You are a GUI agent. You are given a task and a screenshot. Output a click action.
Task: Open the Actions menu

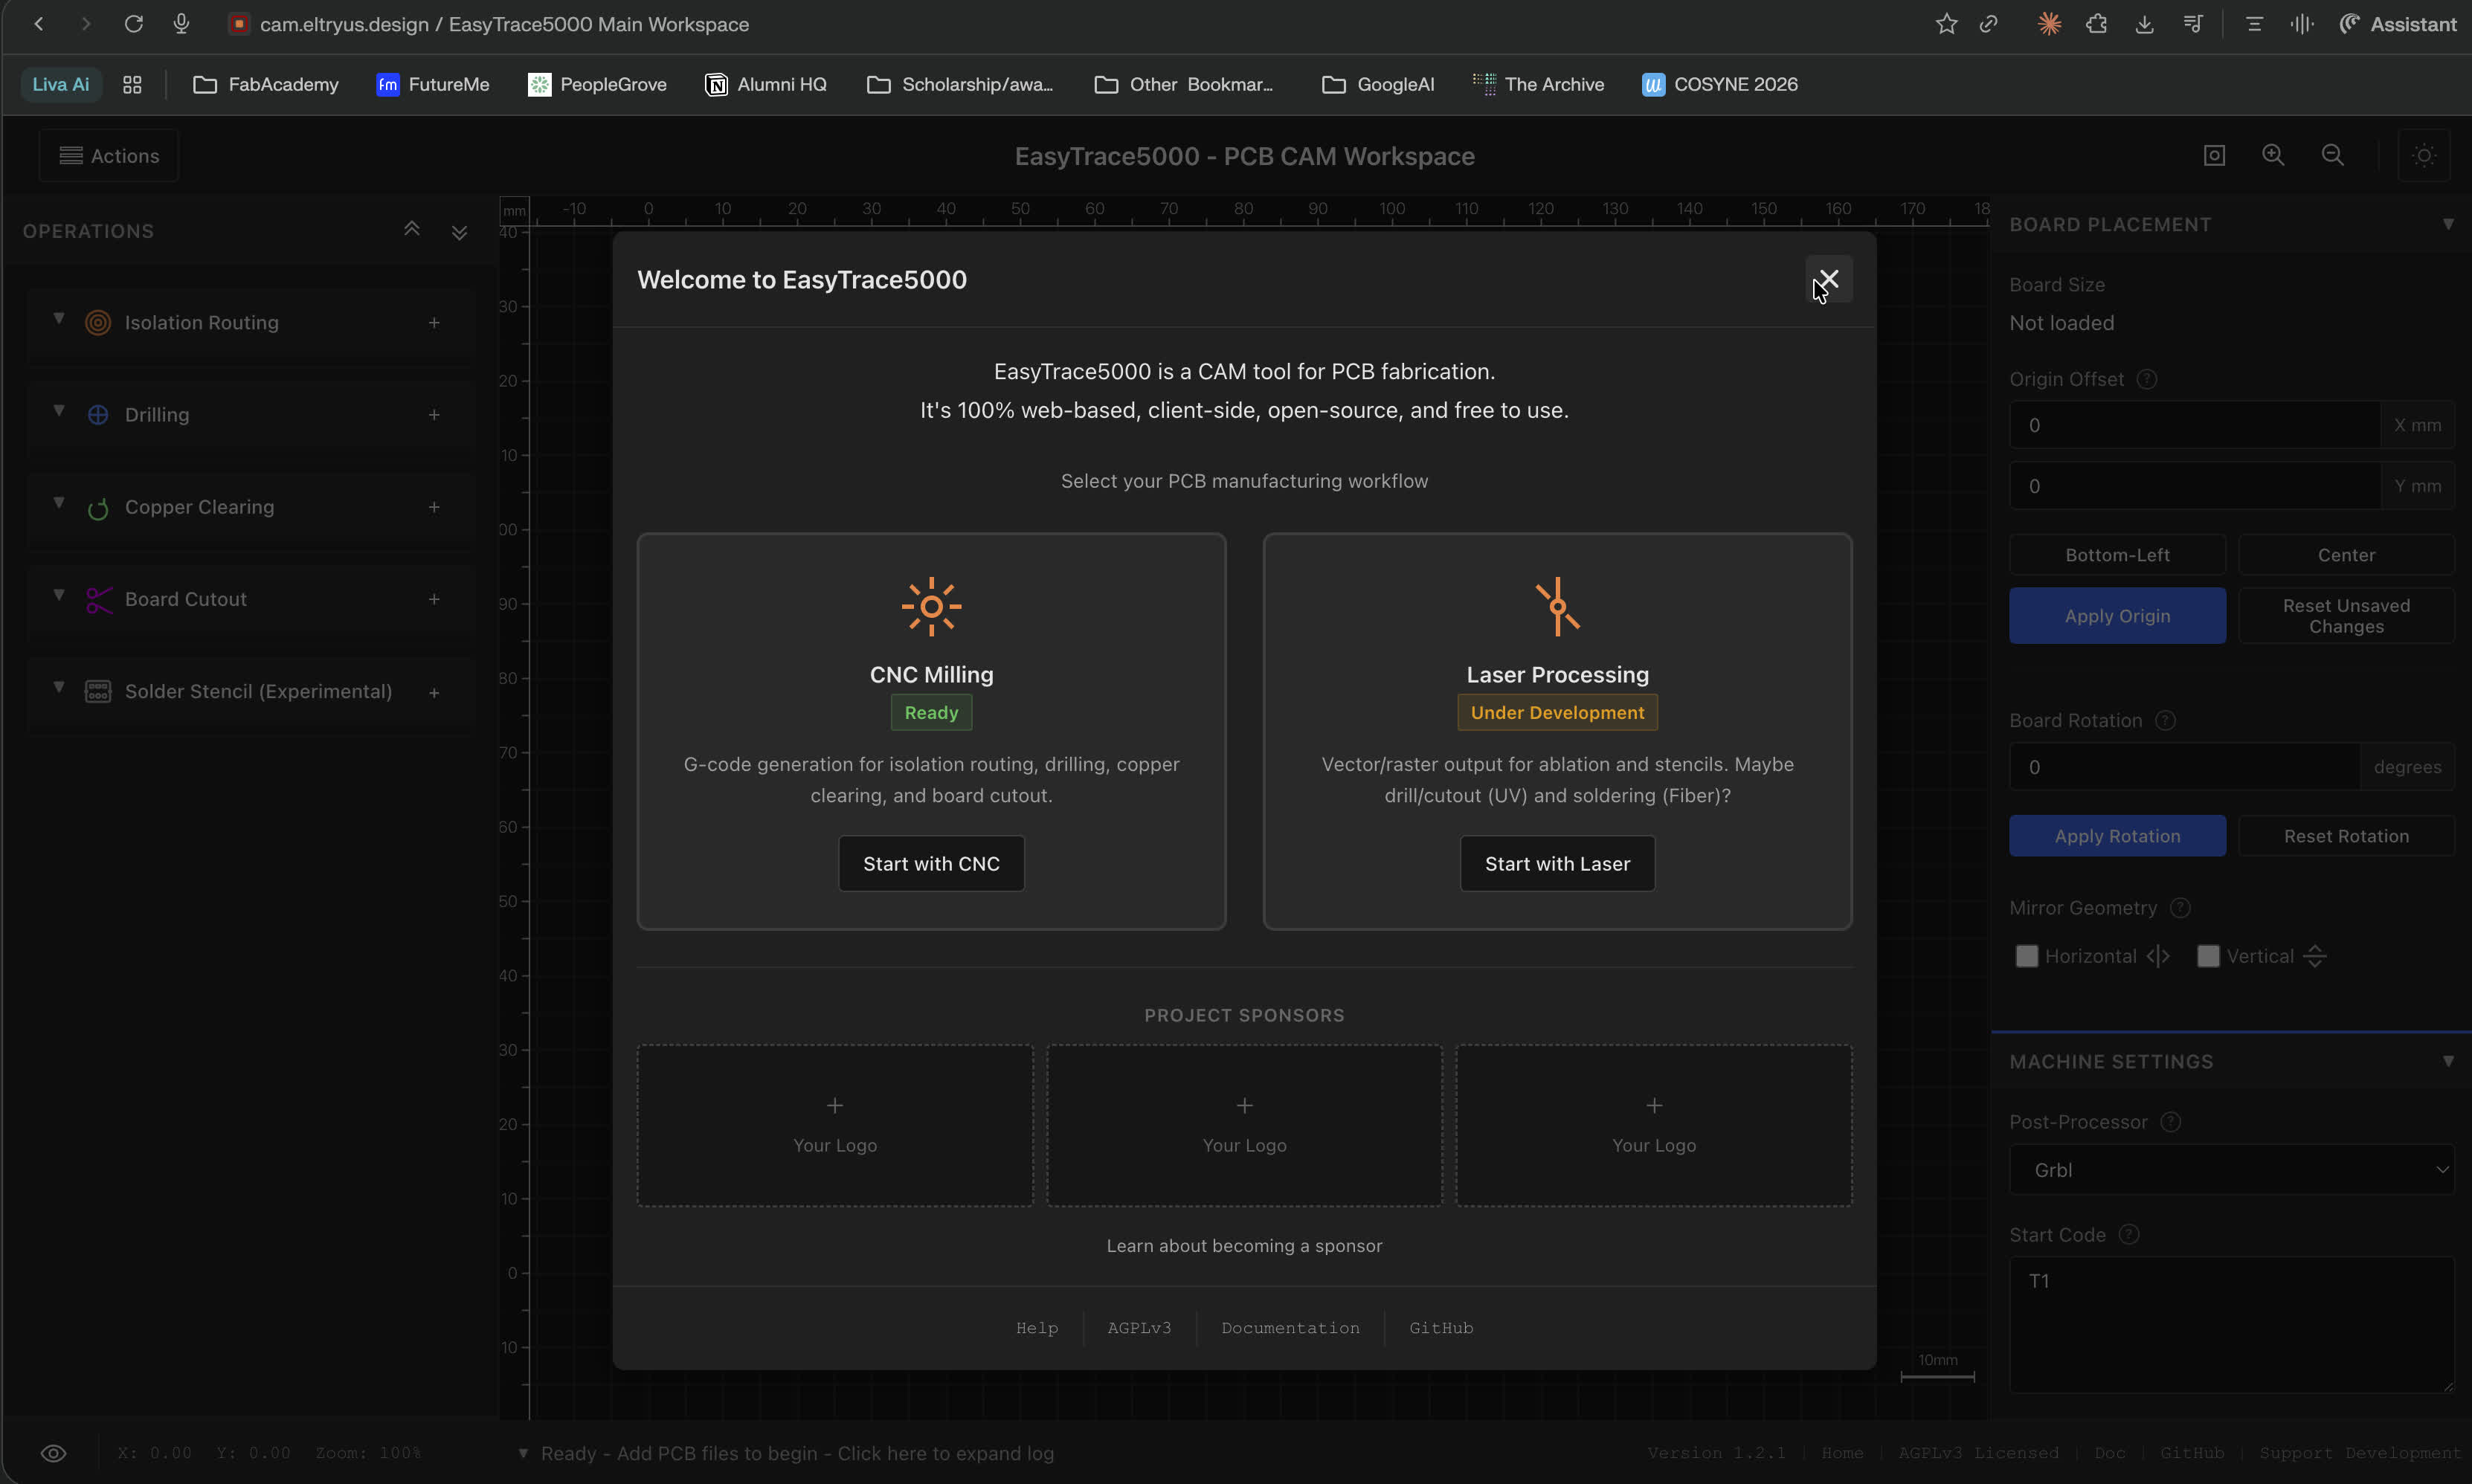point(110,156)
